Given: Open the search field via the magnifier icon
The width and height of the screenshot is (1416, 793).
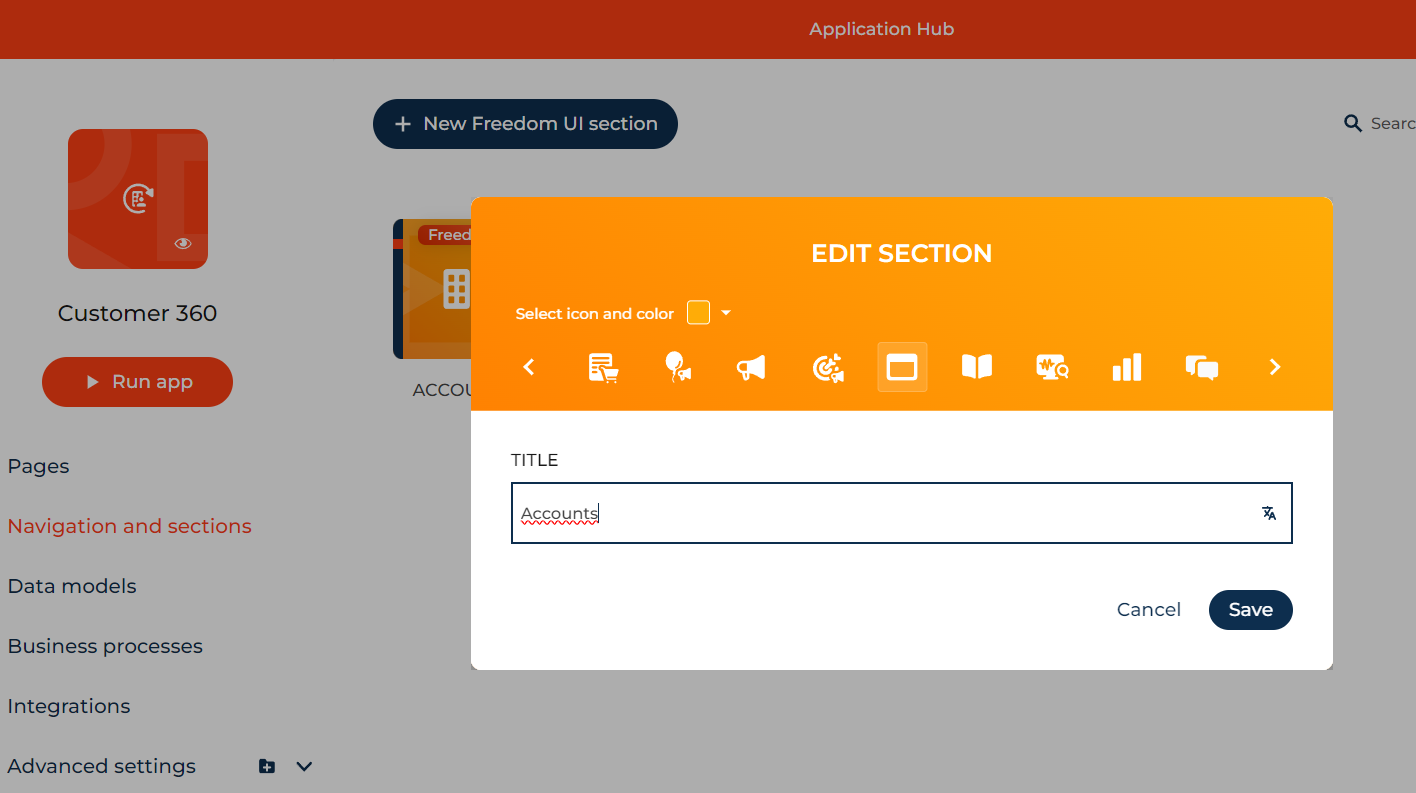Looking at the screenshot, I should (1353, 123).
